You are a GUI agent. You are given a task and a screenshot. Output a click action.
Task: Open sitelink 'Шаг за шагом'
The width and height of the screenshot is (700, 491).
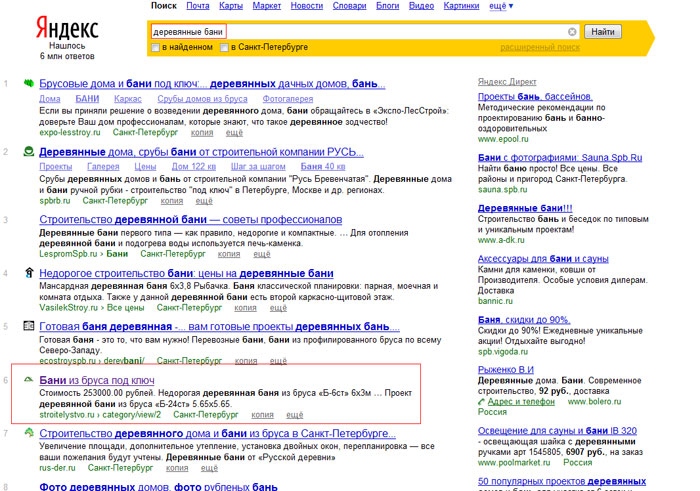[258, 166]
